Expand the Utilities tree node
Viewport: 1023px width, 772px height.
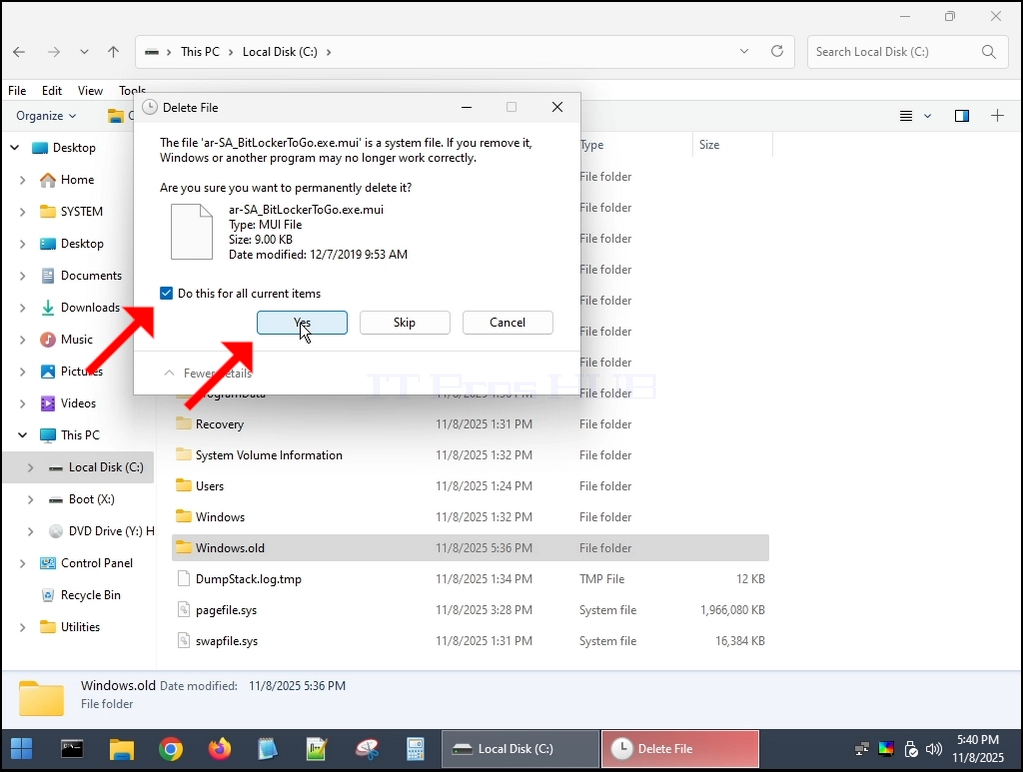coord(22,627)
